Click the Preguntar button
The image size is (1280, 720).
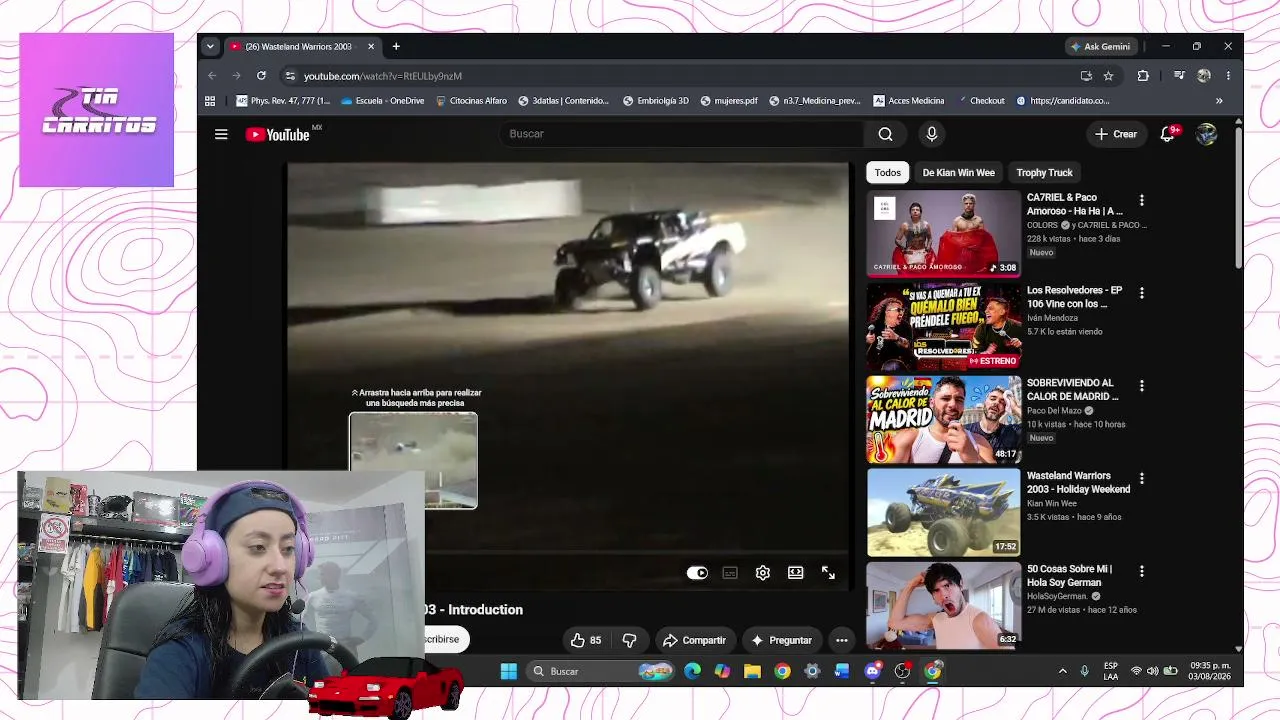click(782, 640)
